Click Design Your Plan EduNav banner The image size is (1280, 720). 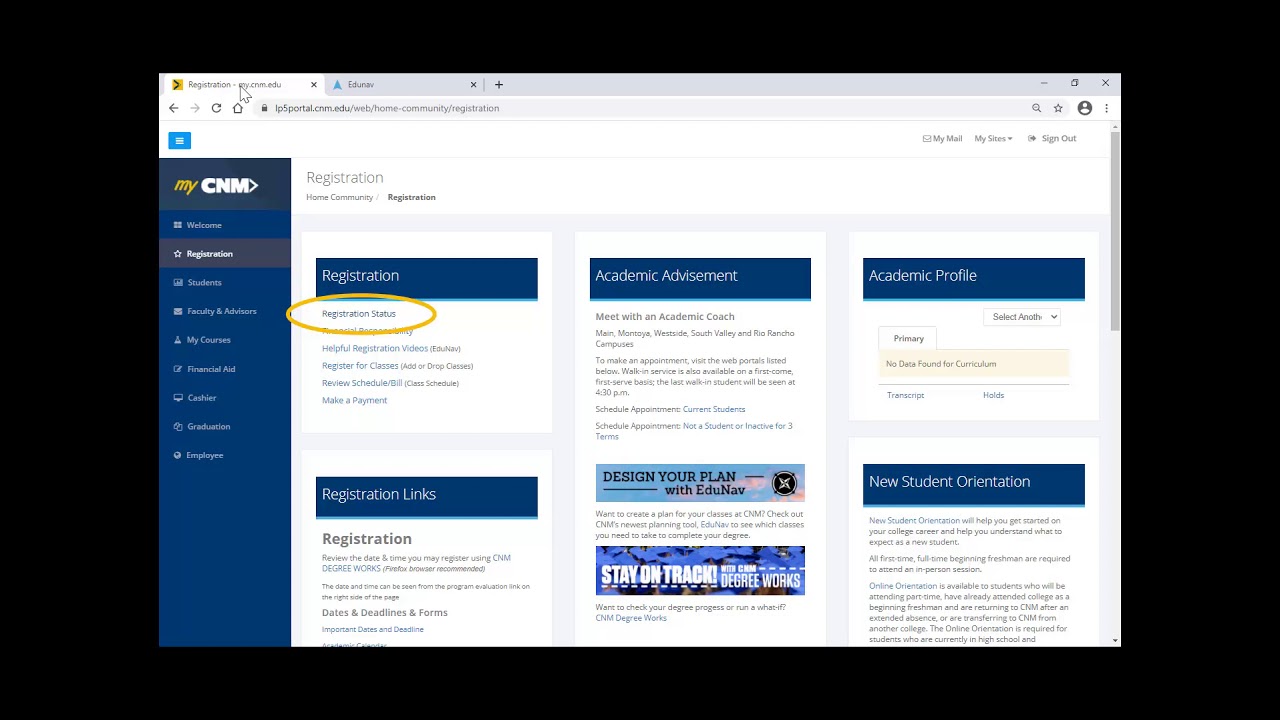pos(700,483)
